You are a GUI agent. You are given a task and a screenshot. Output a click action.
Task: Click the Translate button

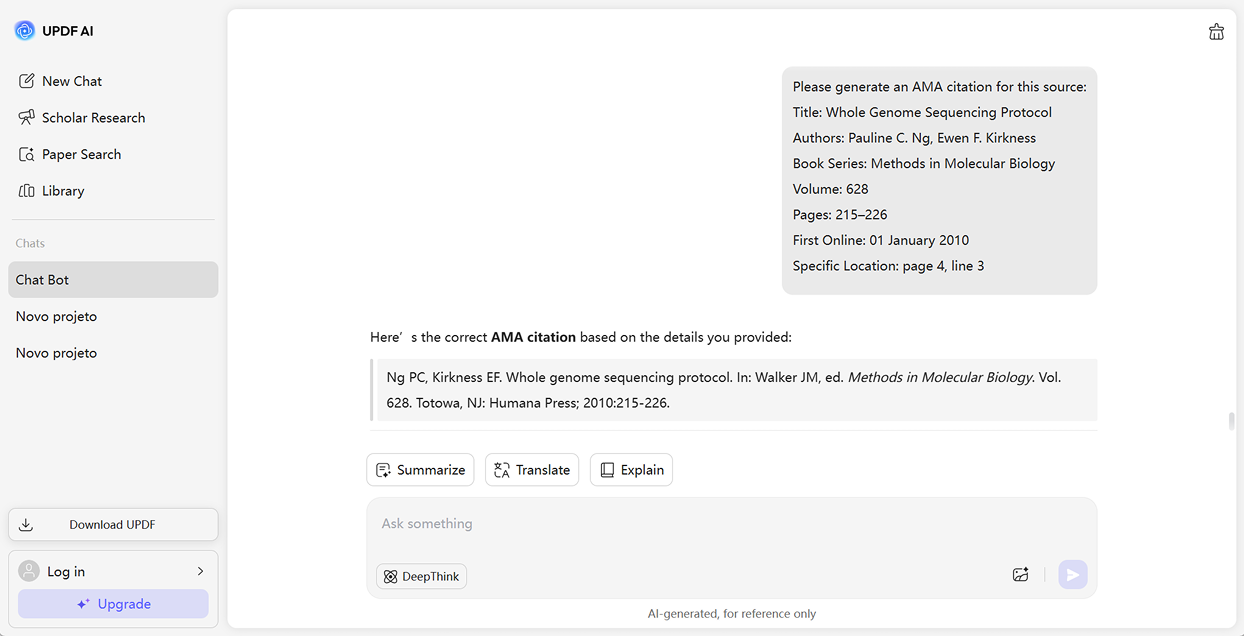pos(532,470)
